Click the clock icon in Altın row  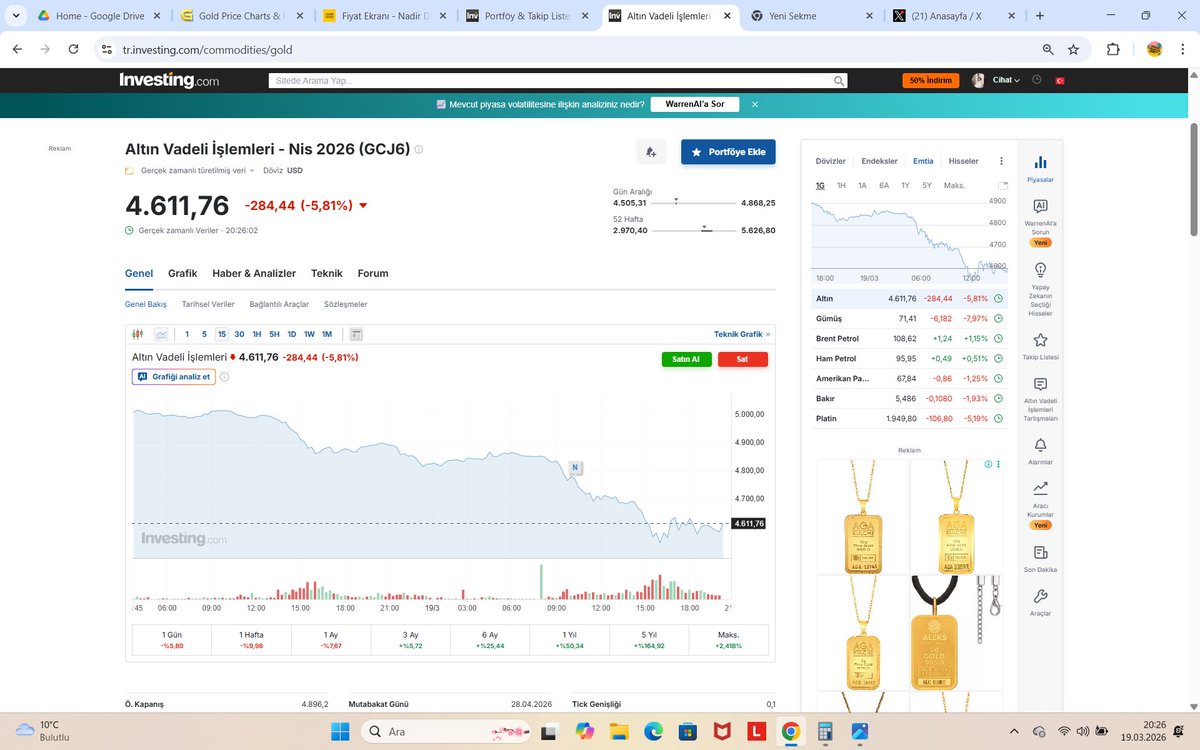tap(998, 299)
